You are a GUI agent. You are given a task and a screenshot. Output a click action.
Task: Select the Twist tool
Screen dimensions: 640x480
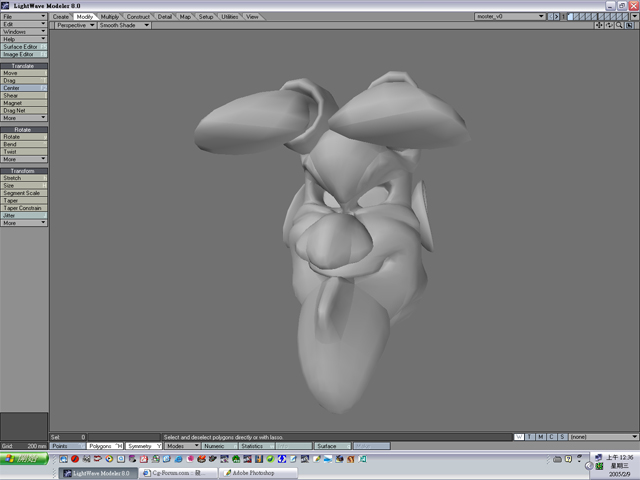24,152
